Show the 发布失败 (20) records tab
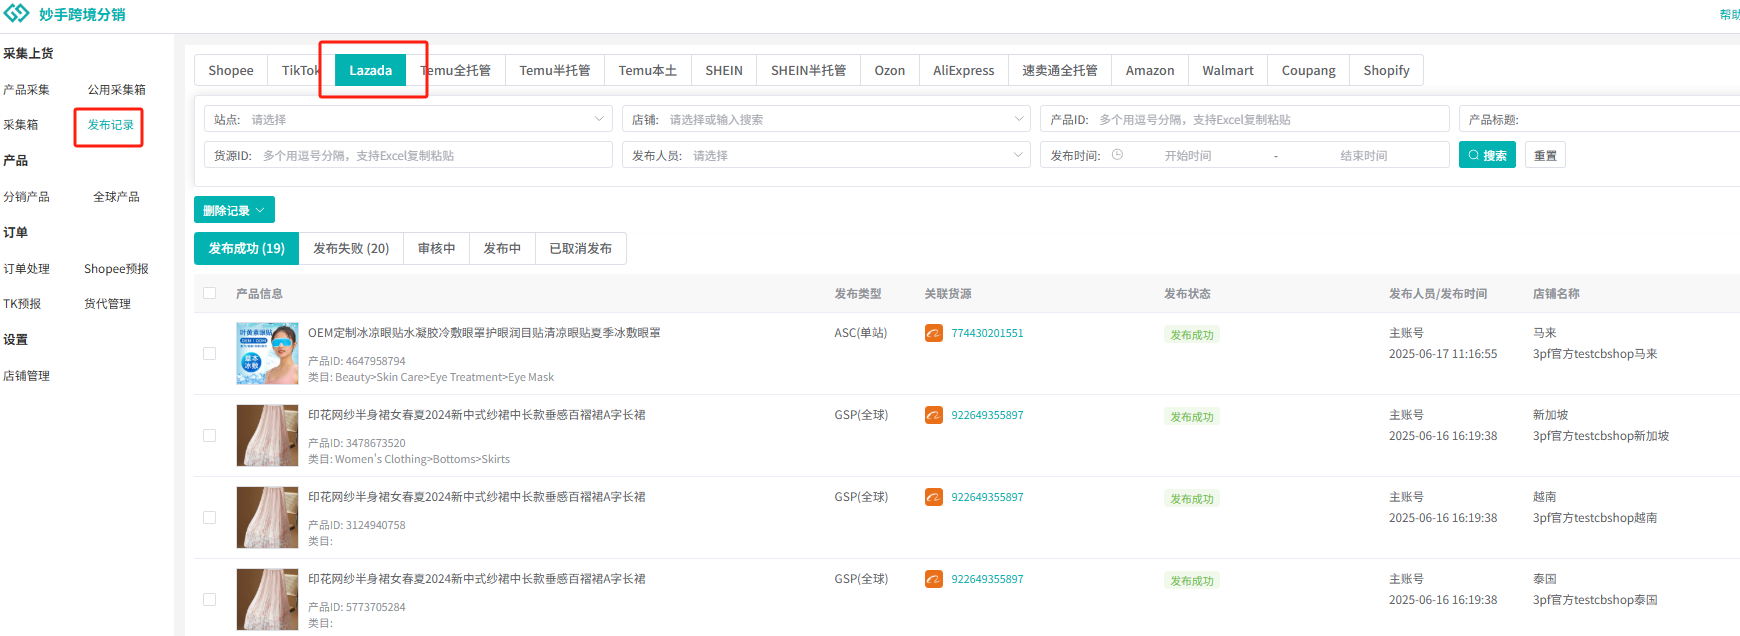The width and height of the screenshot is (1740, 636). click(351, 248)
